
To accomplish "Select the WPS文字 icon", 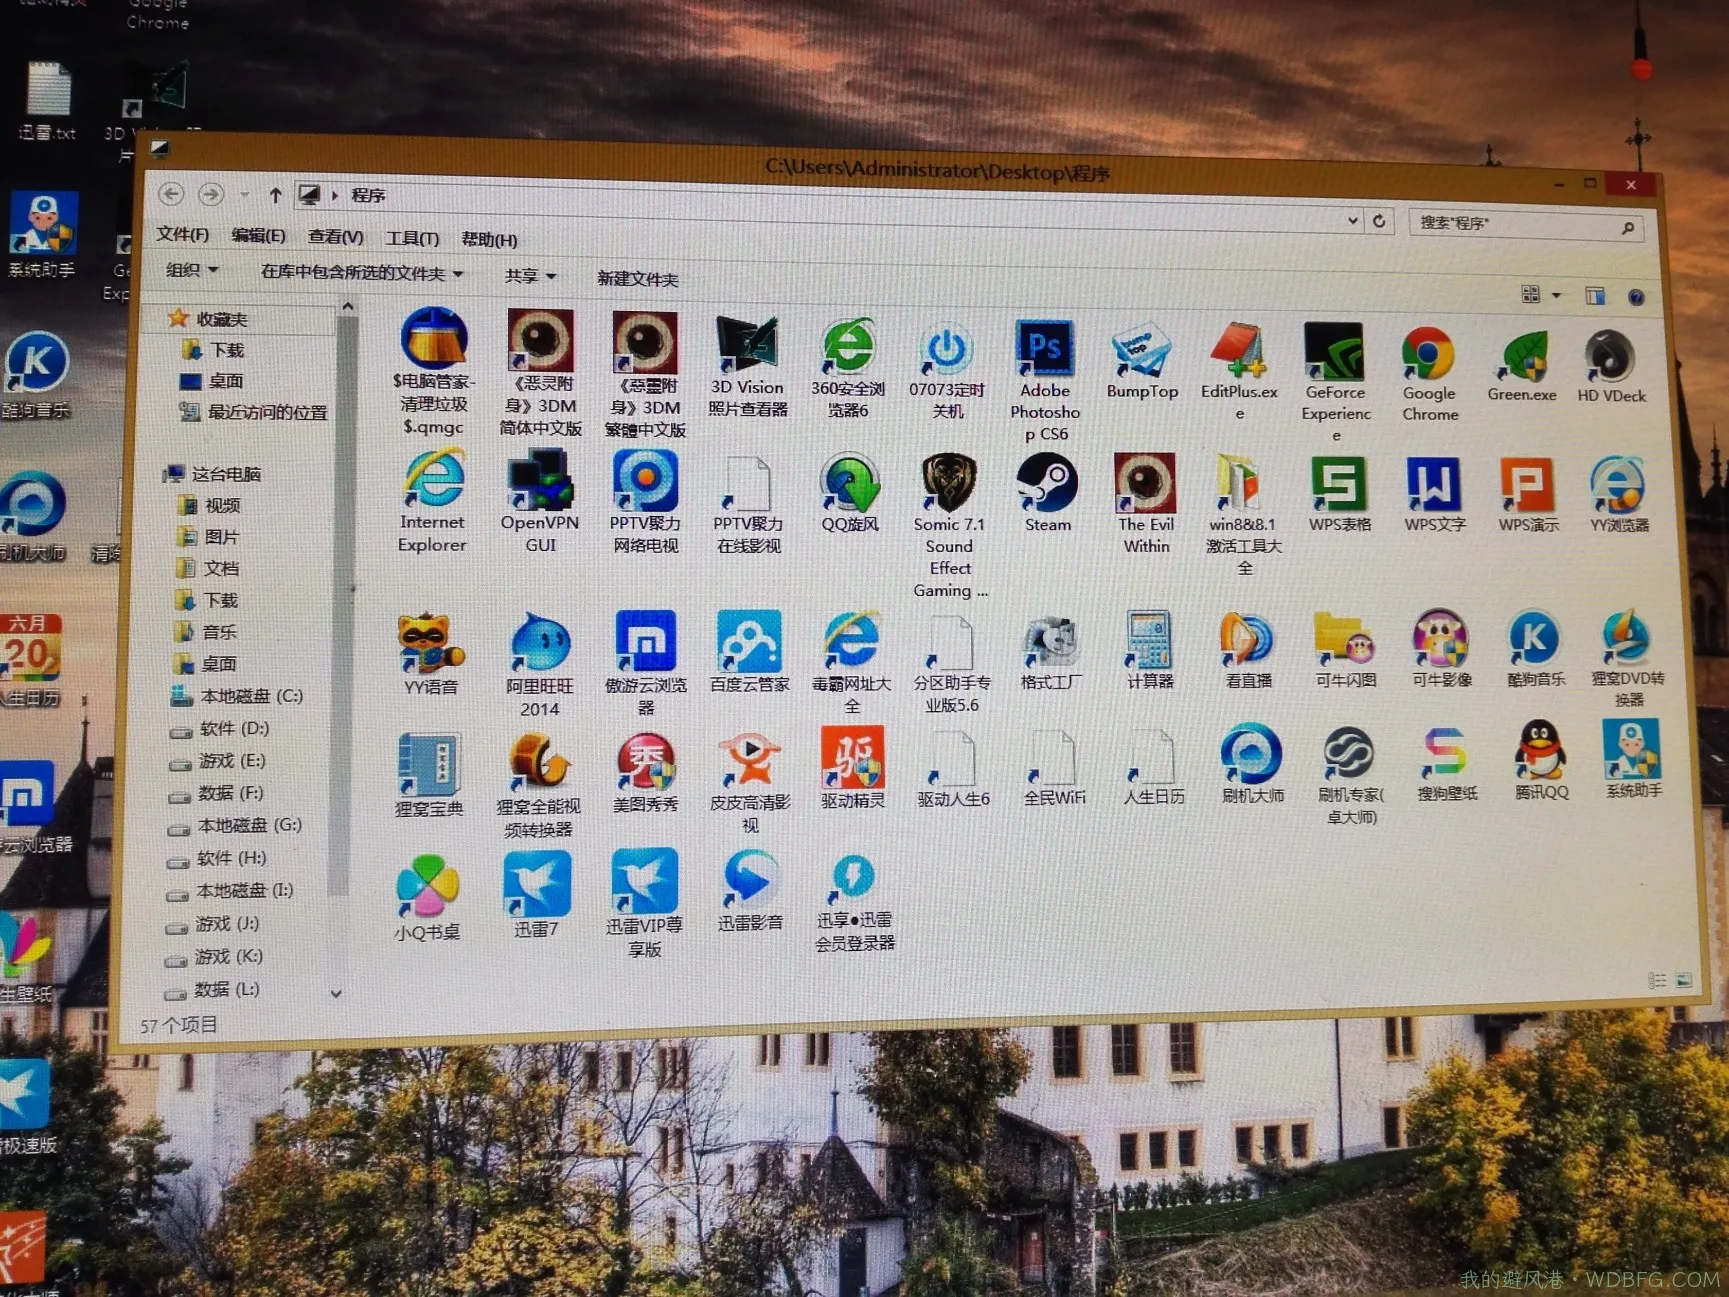I will (x=1433, y=485).
